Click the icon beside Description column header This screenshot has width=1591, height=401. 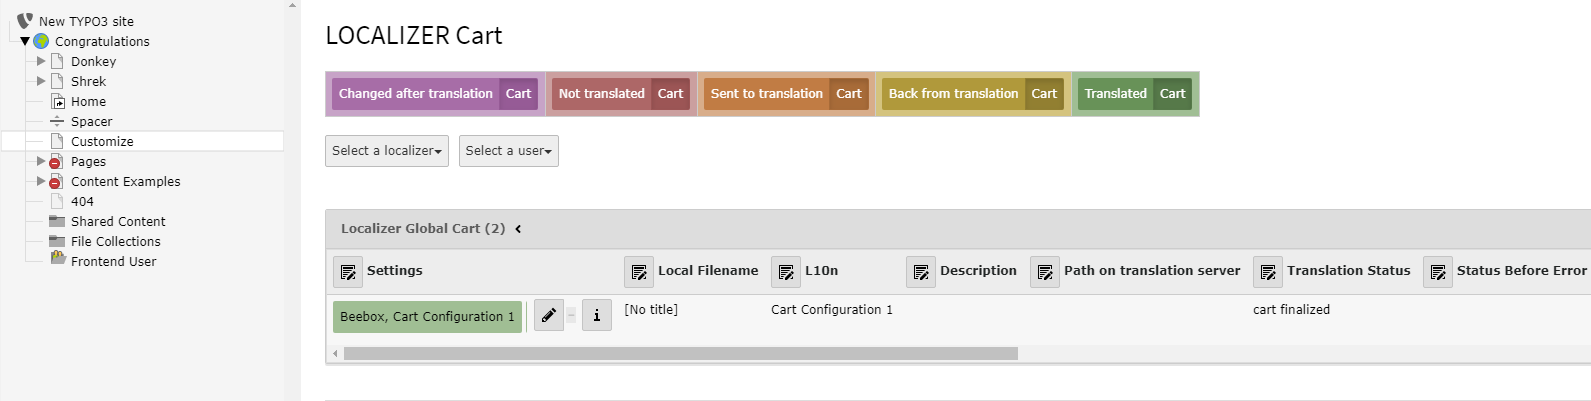click(x=921, y=271)
